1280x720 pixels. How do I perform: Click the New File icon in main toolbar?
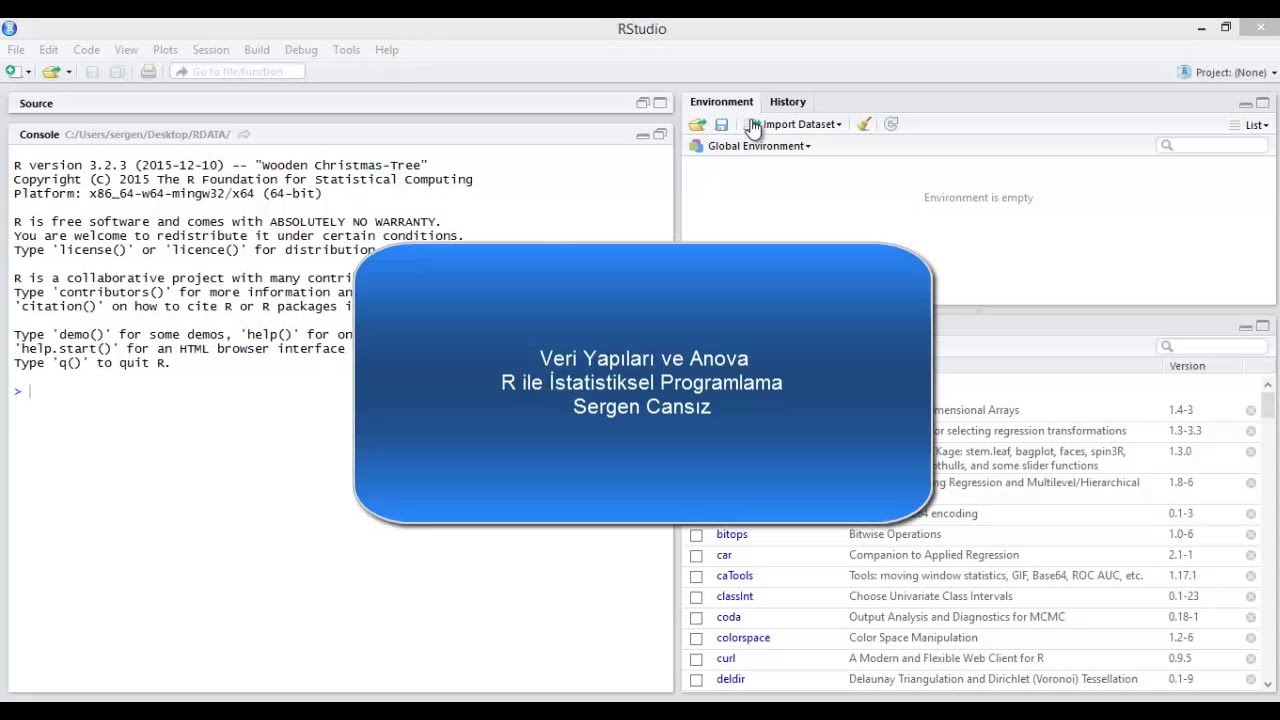coord(13,72)
